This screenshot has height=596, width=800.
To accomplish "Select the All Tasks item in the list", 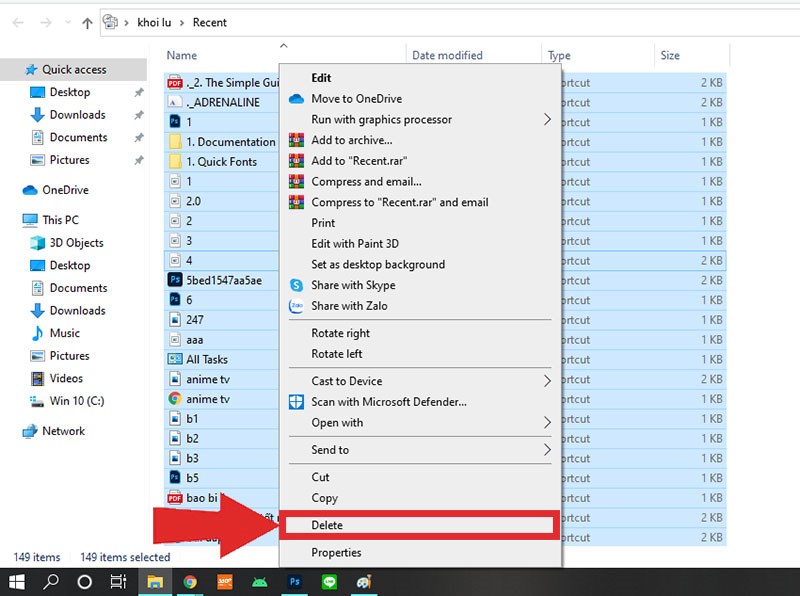I will 198,360.
